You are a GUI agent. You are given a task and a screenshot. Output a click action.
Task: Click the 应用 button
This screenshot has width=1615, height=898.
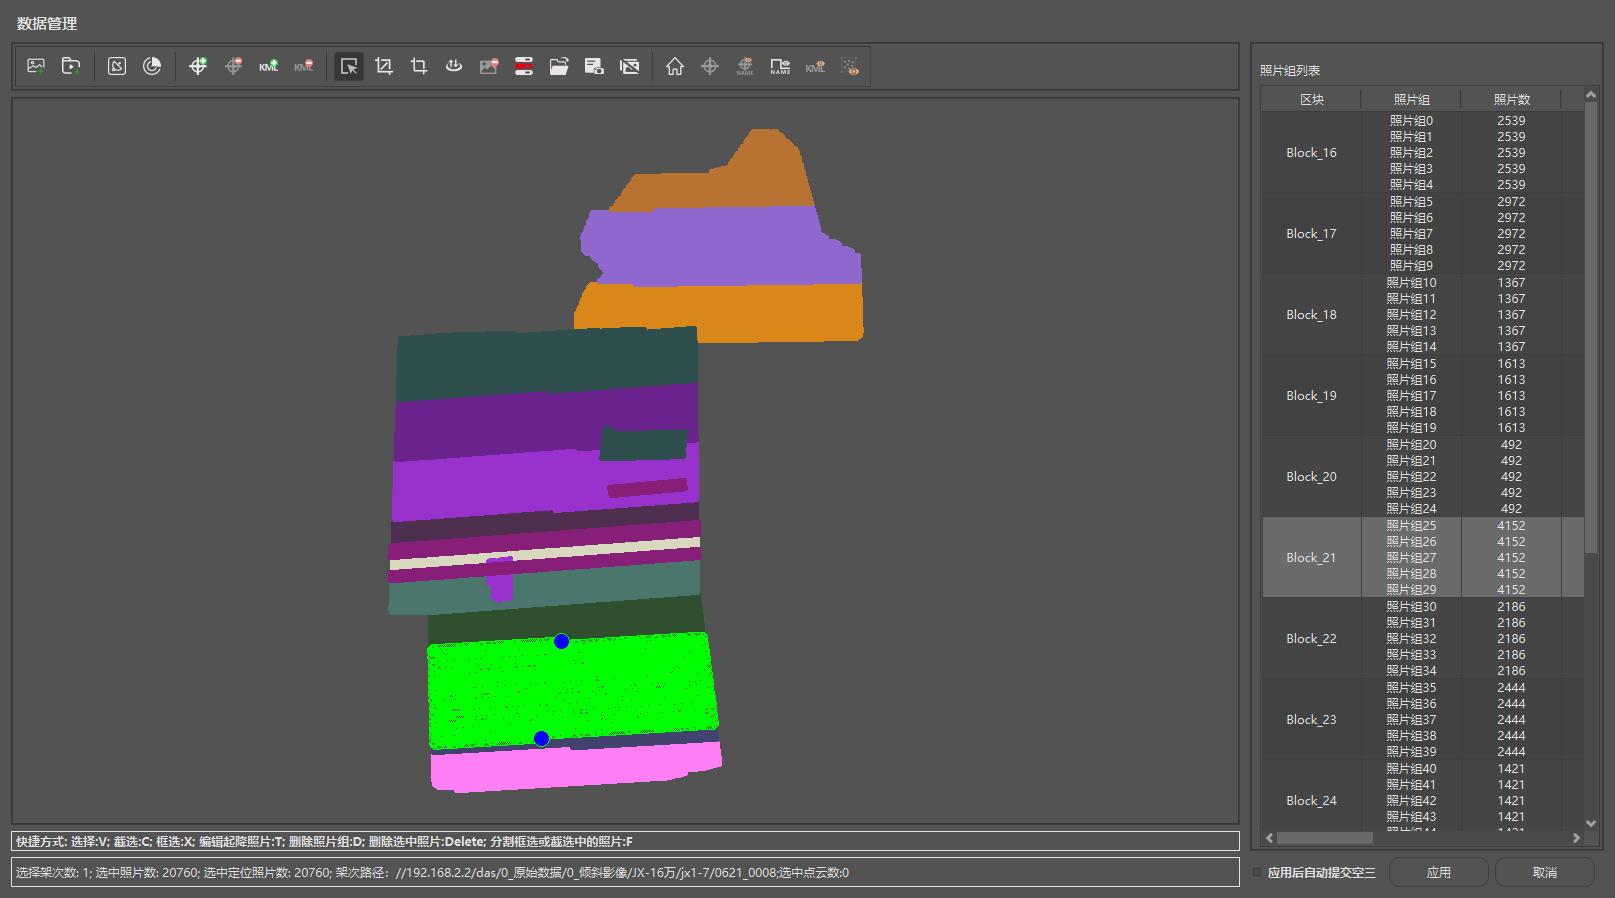[x=1438, y=872]
